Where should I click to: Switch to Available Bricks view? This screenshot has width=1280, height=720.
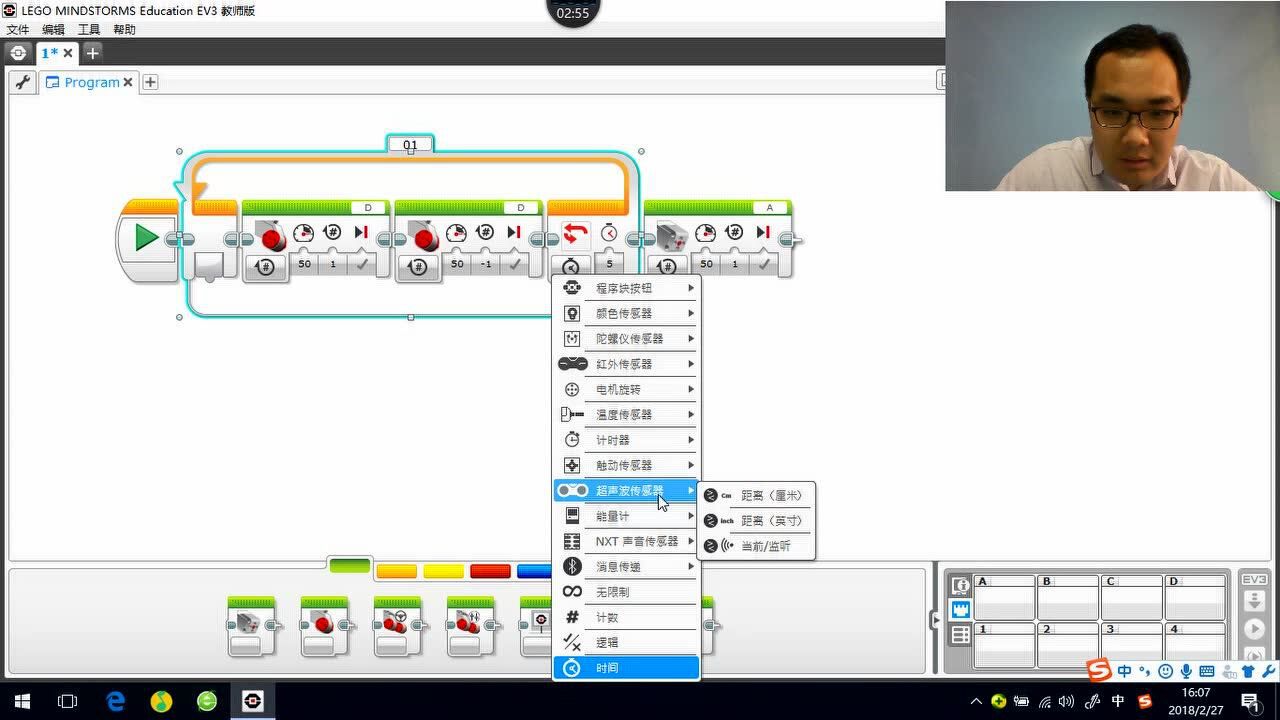point(963,632)
